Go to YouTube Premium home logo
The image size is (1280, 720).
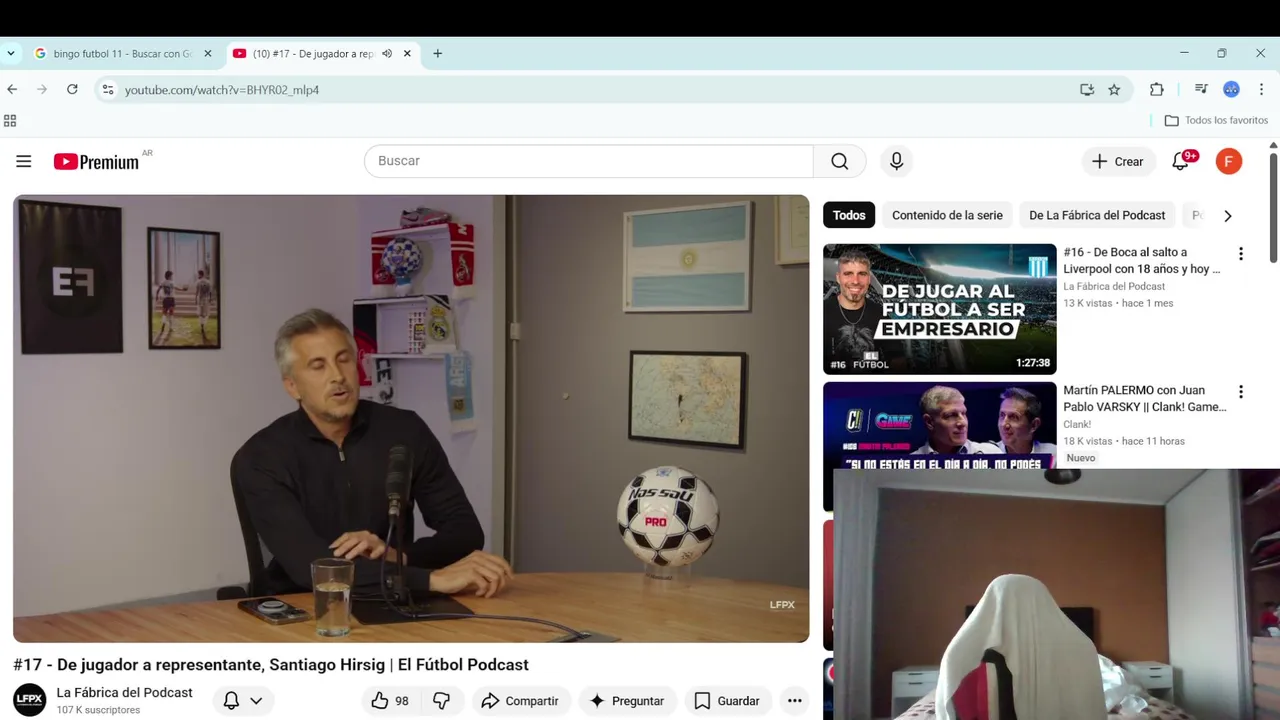97,162
